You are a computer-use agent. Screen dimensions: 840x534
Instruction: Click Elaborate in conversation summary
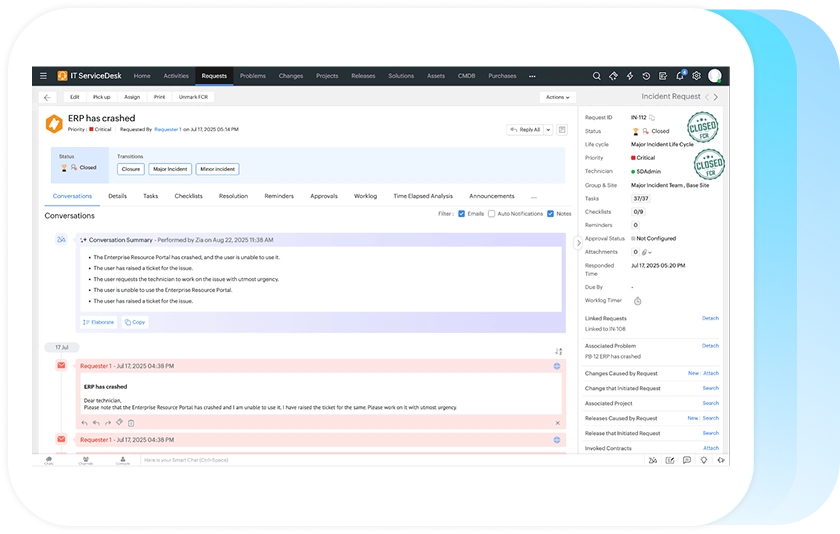(x=99, y=322)
